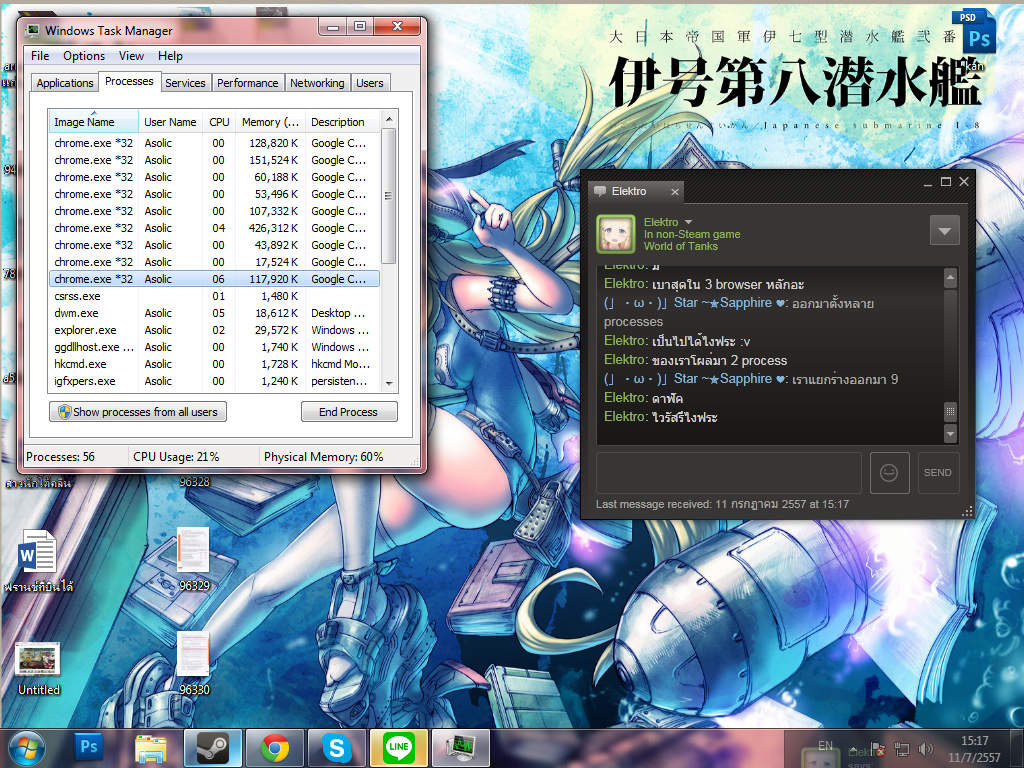Screen dimensions: 1024x768
Task: Click the Steam chat message input field
Action: click(729, 473)
